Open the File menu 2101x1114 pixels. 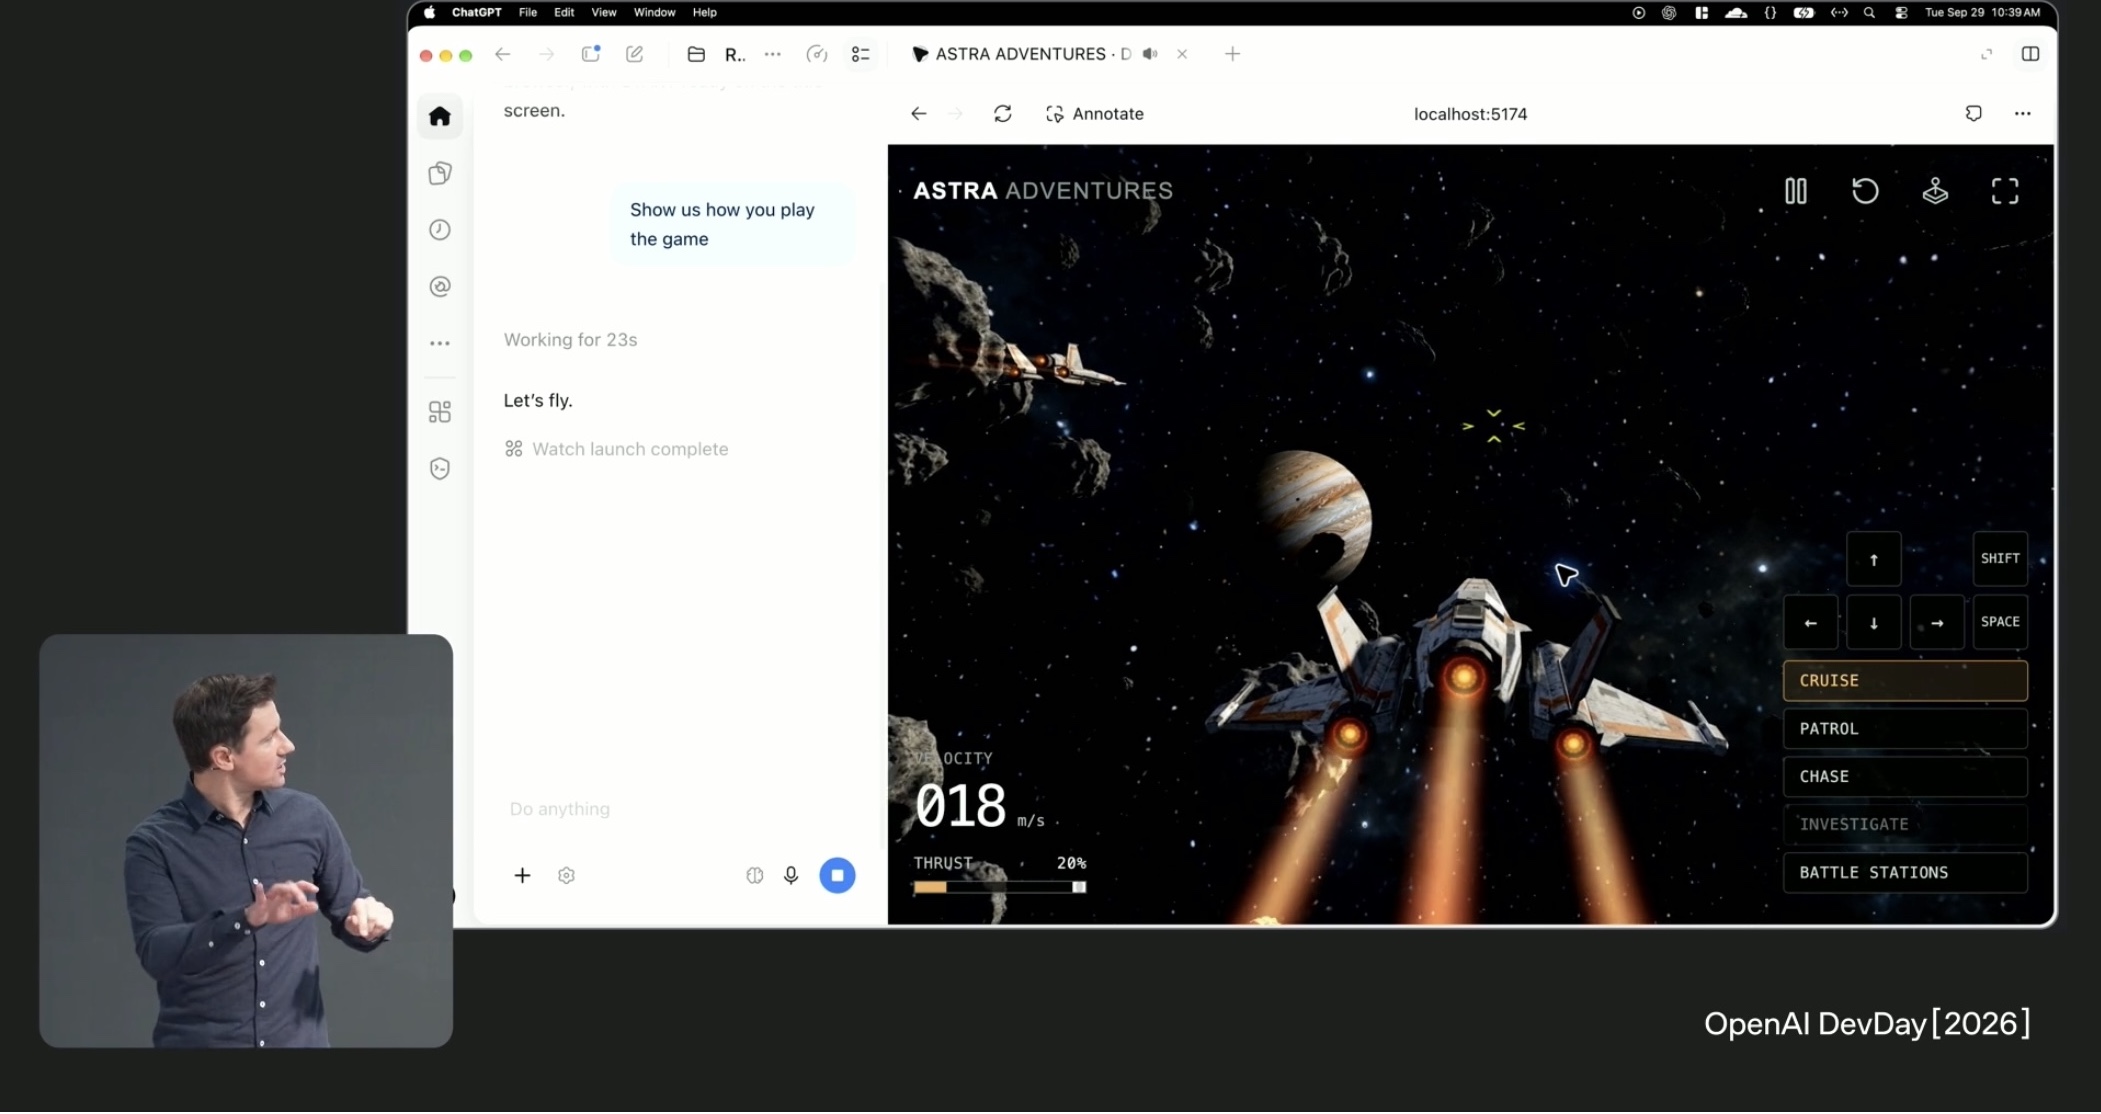528,13
